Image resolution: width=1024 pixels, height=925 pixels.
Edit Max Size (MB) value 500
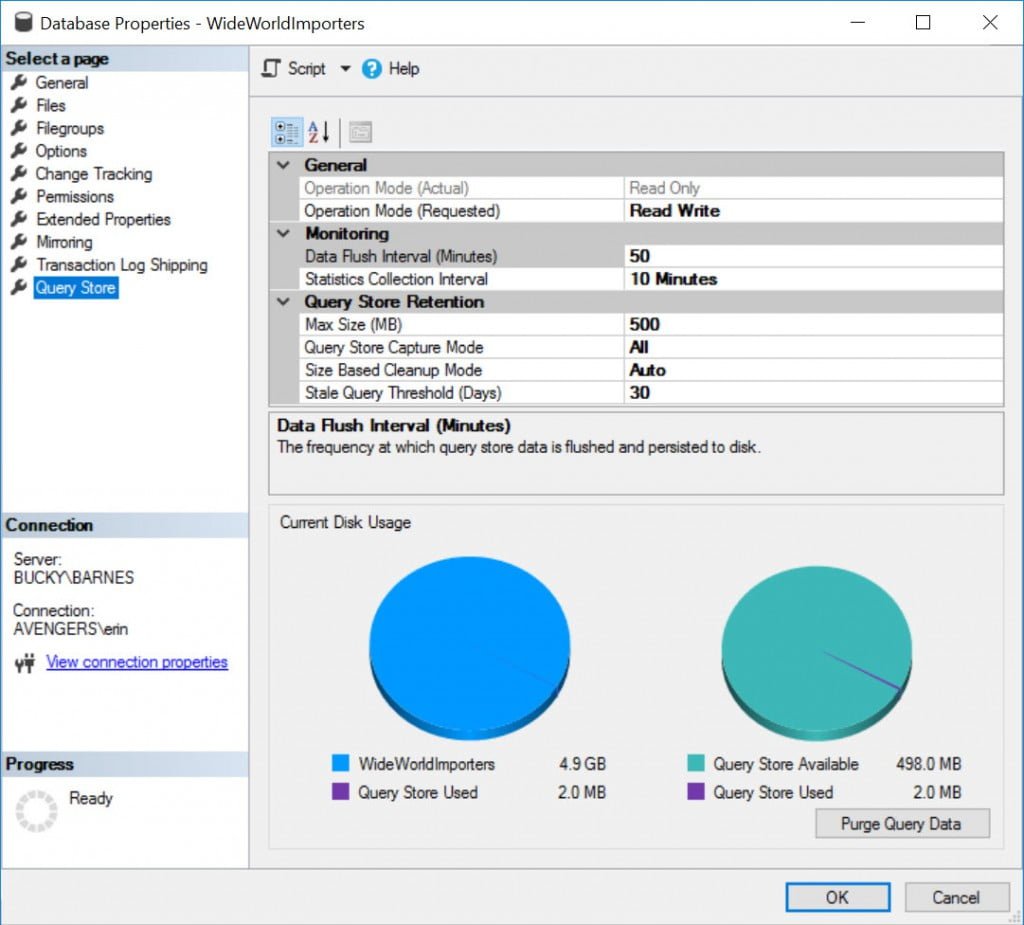814,325
